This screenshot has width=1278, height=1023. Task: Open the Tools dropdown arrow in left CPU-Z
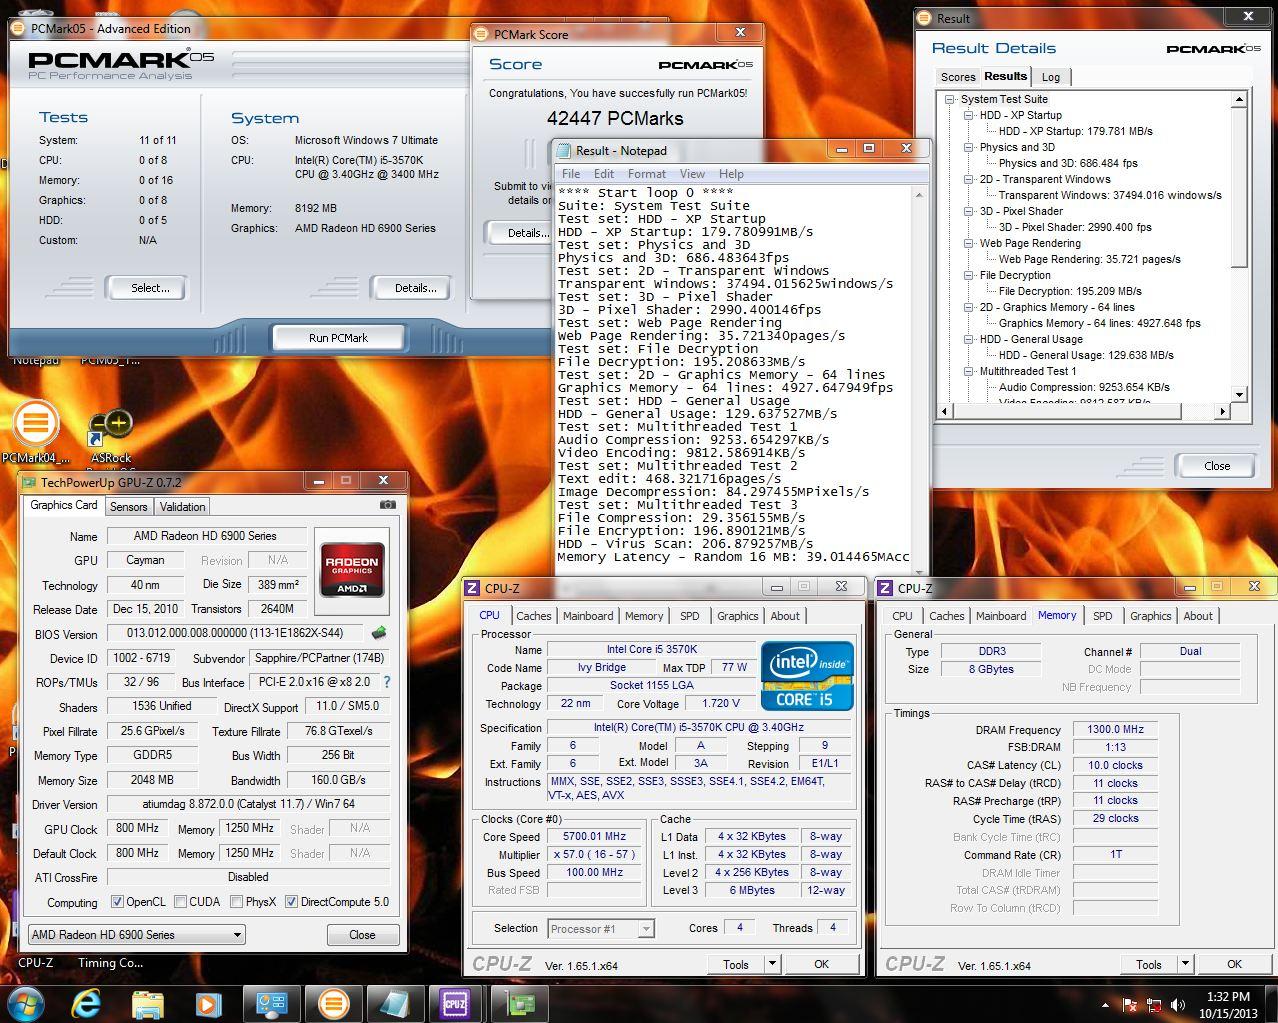(772, 964)
